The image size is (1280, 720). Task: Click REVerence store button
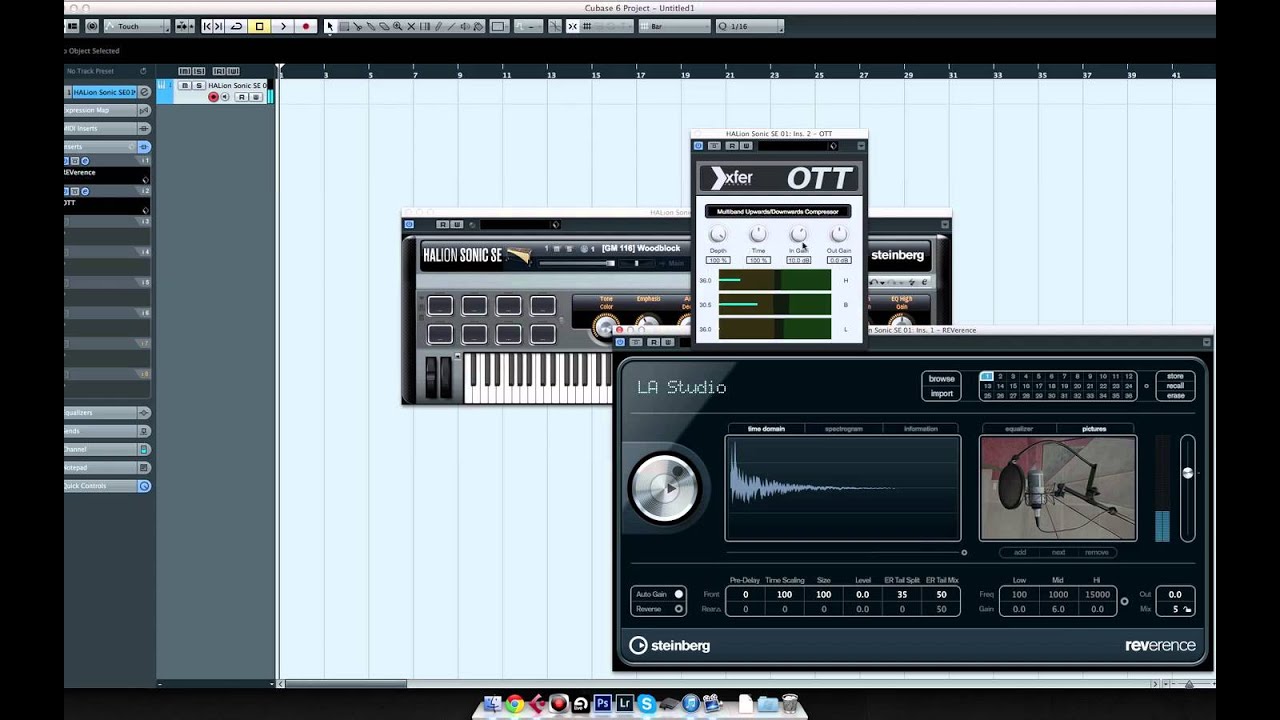(x=1175, y=377)
